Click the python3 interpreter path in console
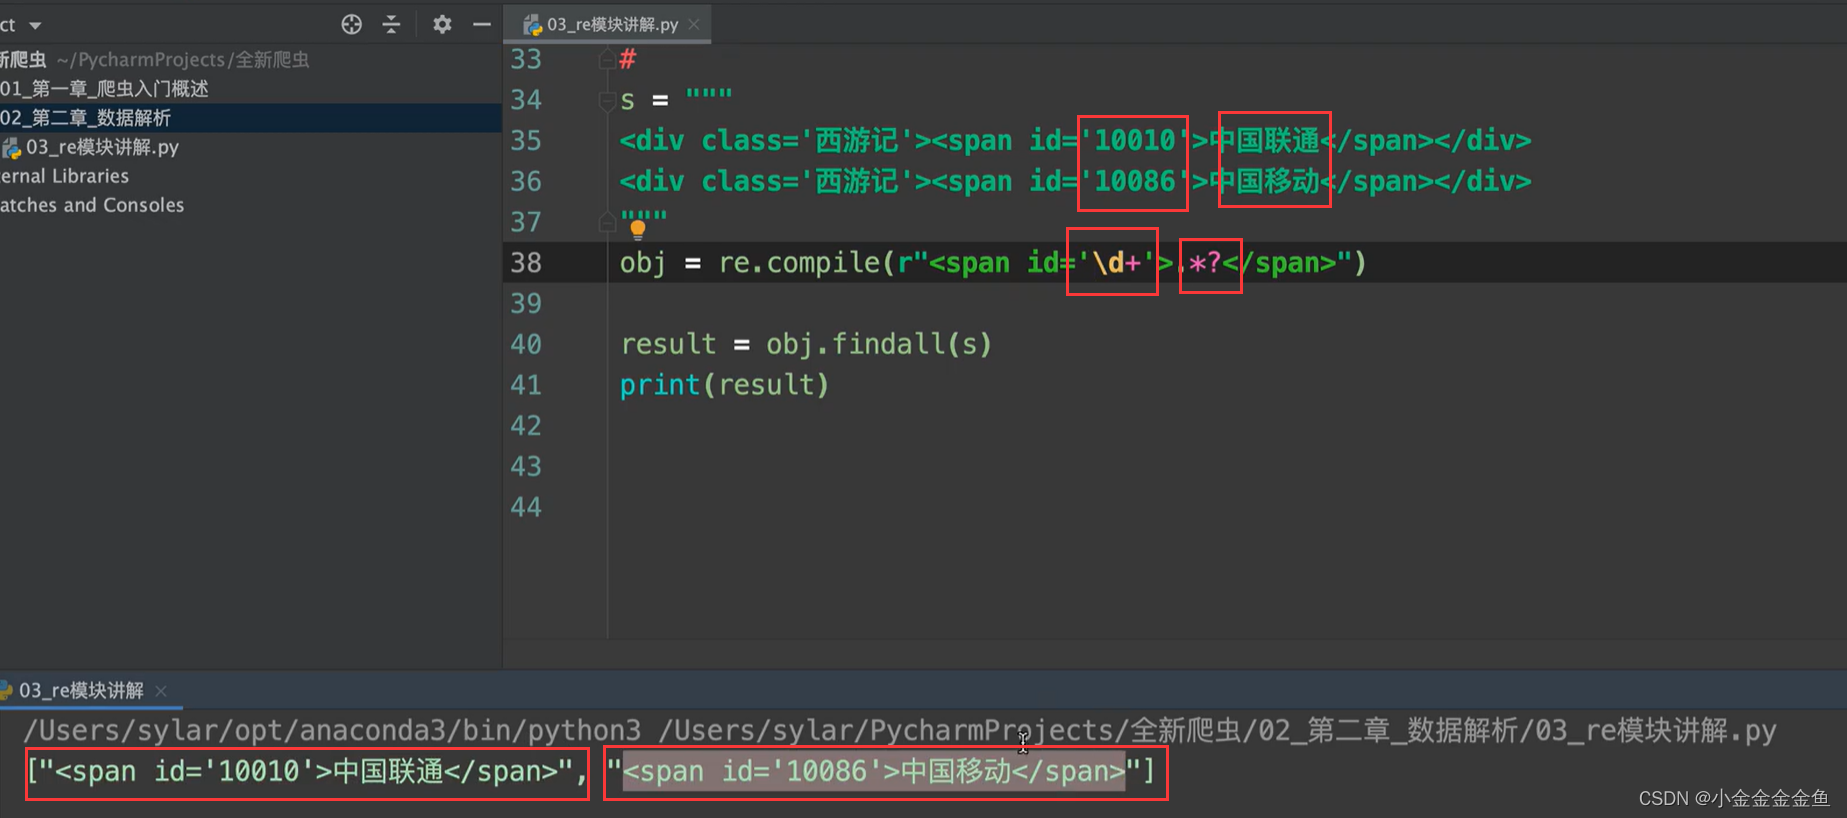 click(332, 731)
